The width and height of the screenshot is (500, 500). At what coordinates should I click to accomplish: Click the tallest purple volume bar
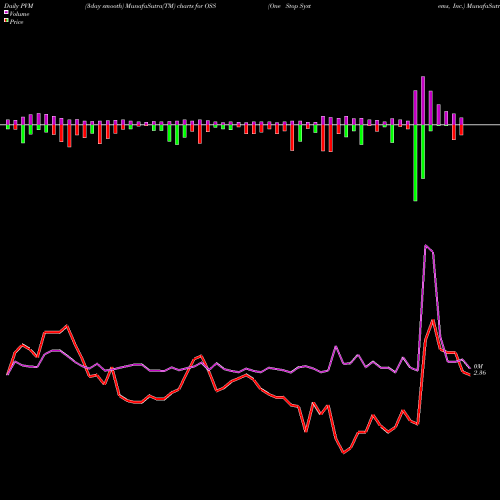tap(423, 101)
